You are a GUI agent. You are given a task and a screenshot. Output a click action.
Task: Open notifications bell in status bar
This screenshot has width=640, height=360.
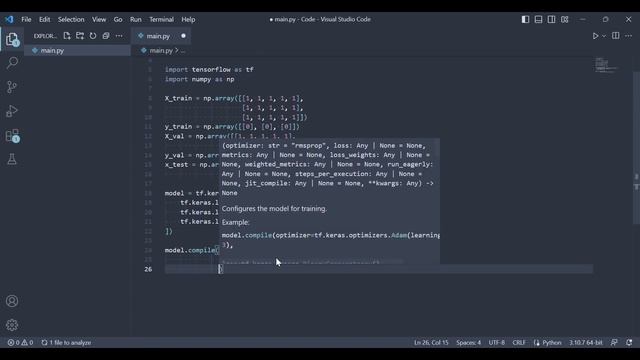point(629,342)
